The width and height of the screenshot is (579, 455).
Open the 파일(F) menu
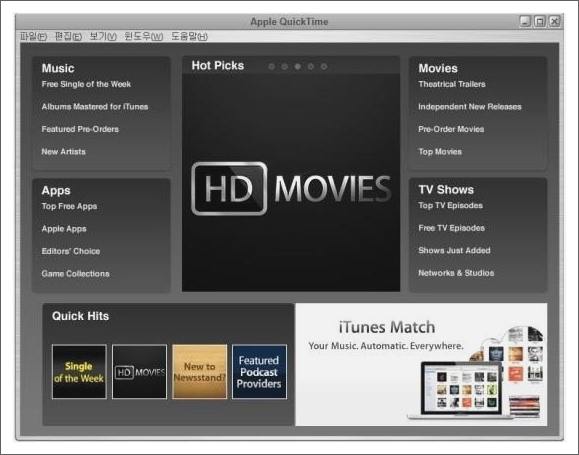(34, 36)
